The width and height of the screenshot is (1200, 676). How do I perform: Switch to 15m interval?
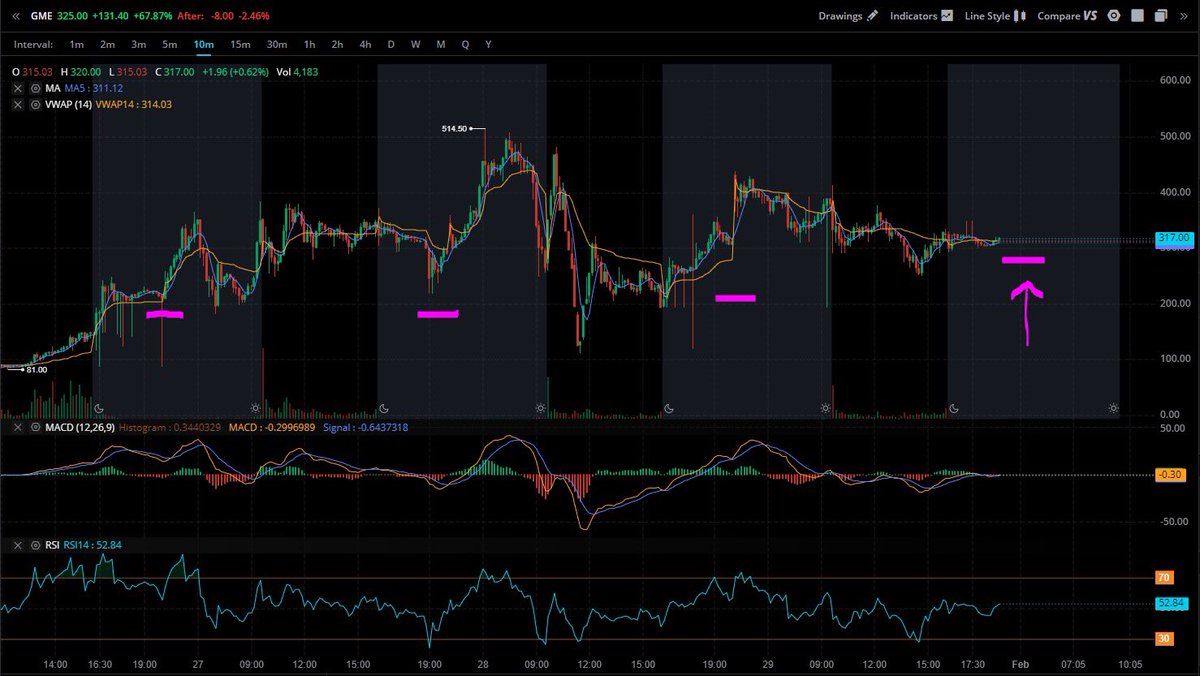[x=240, y=44]
